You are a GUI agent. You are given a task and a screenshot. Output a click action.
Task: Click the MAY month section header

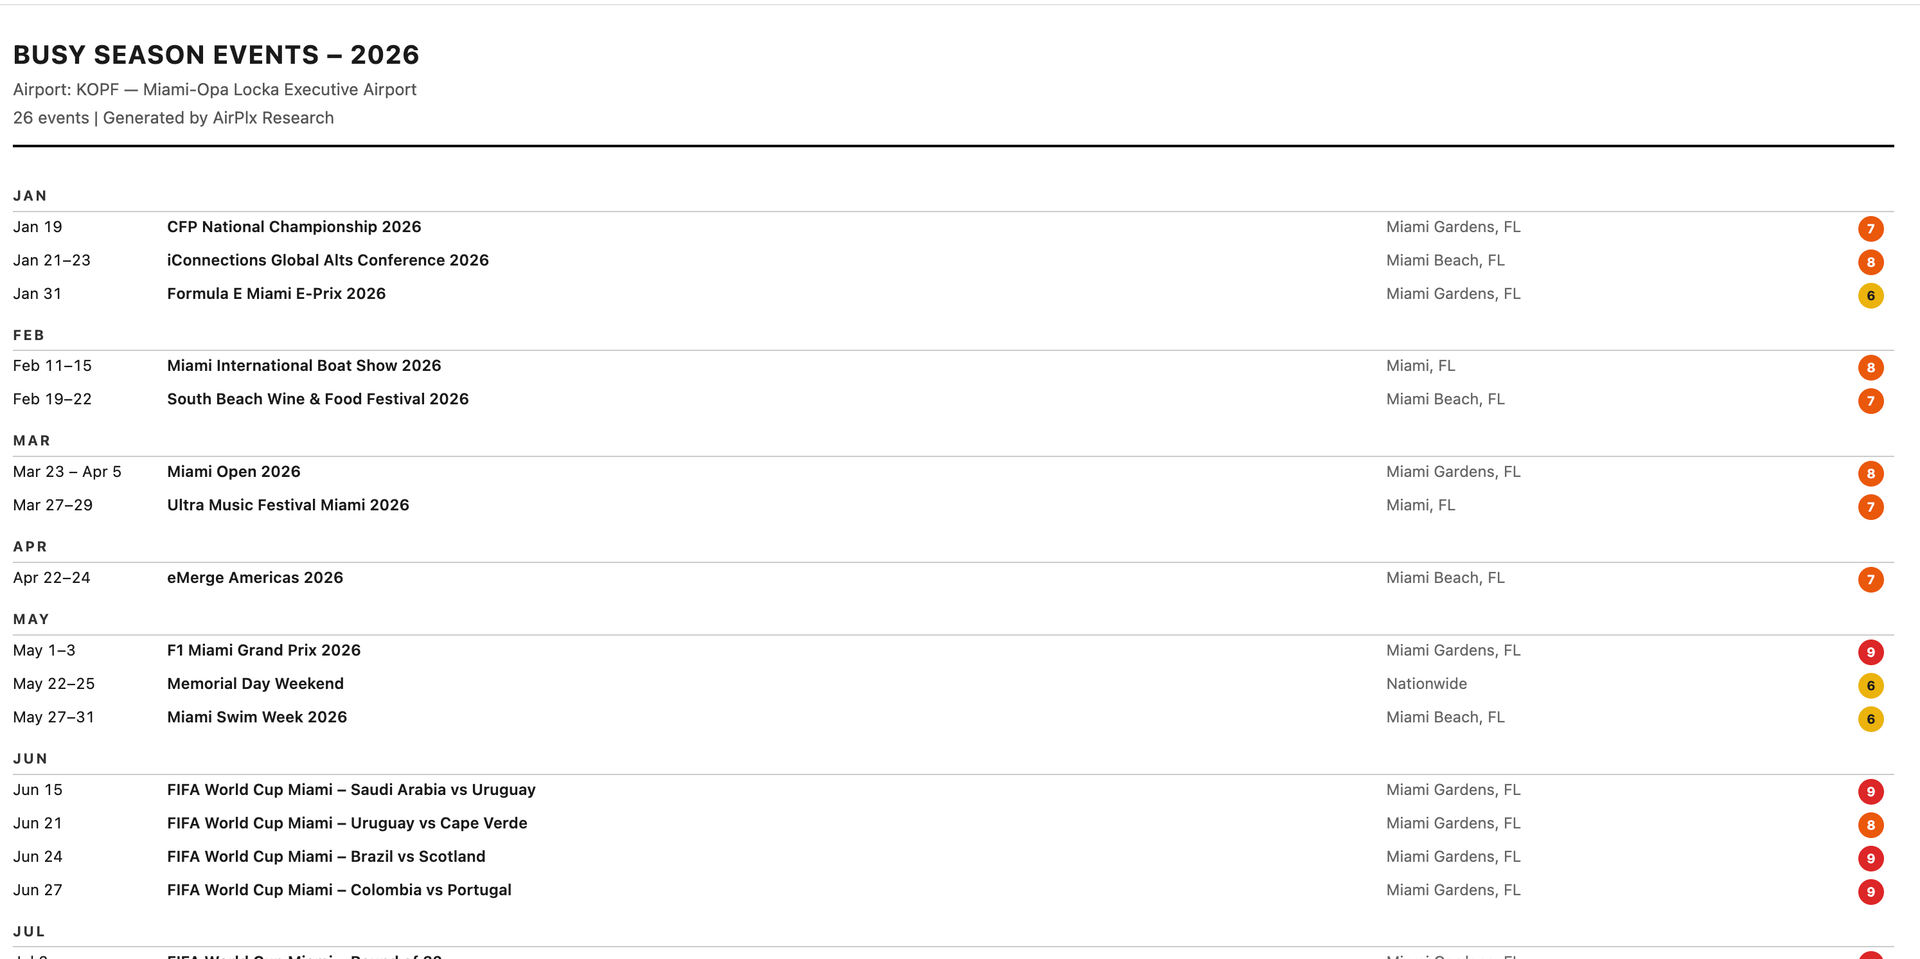pyautogui.click(x=31, y=619)
